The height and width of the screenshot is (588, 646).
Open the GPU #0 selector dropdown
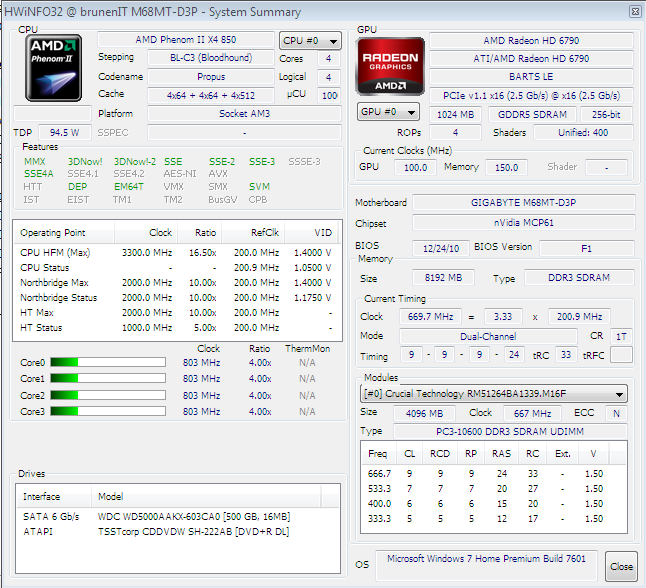coord(389,112)
